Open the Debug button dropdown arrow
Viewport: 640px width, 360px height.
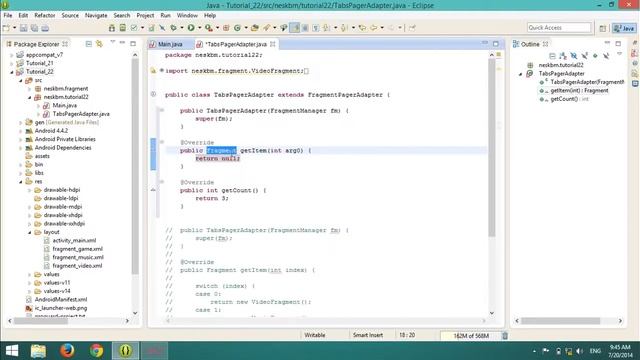point(182,28)
